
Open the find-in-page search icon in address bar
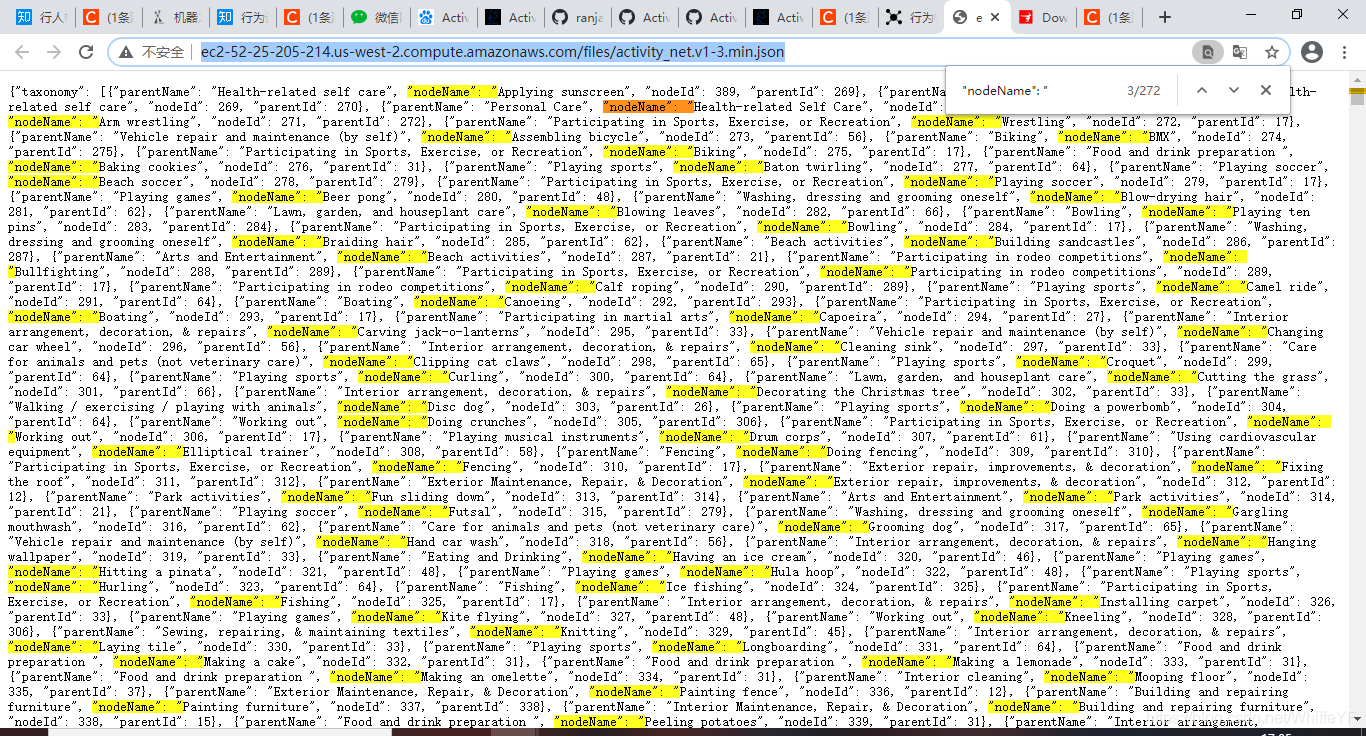(1208, 52)
